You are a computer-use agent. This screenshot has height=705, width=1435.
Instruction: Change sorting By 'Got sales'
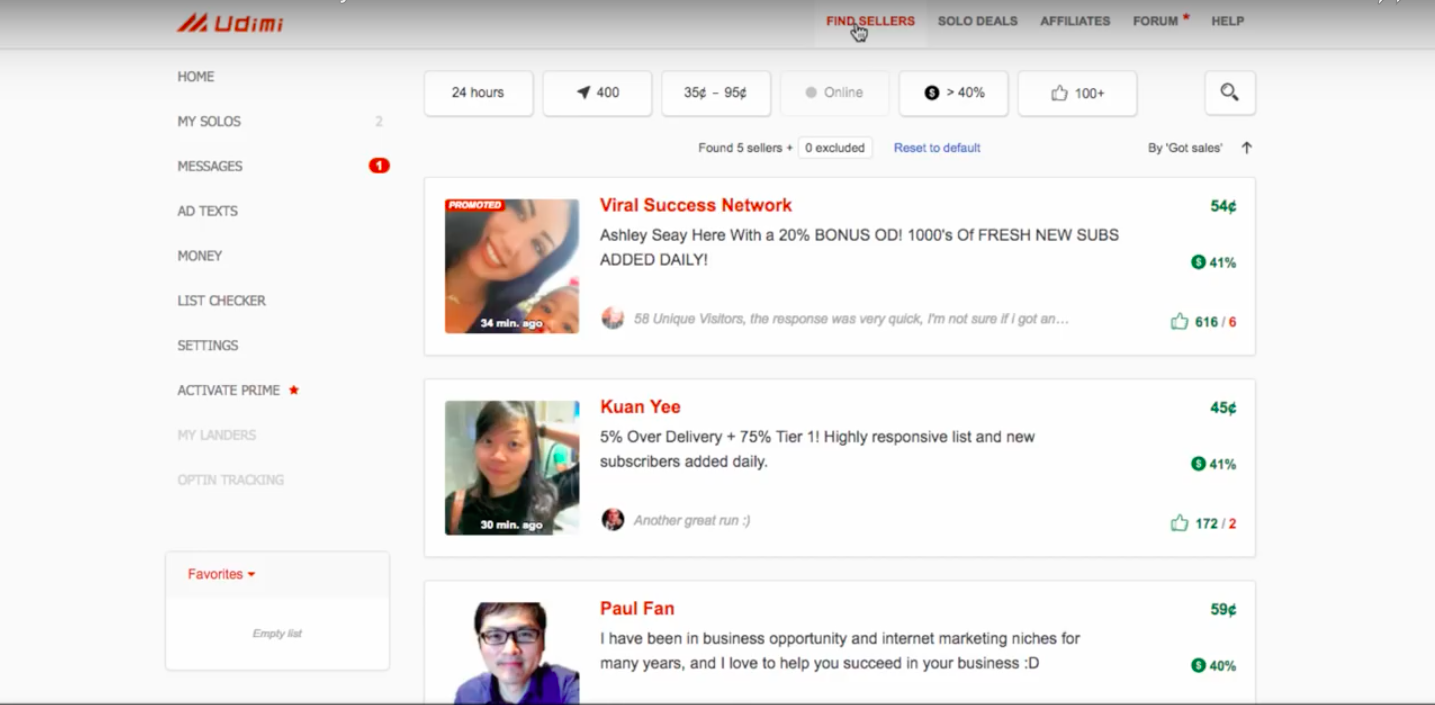tap(1185, 148)
